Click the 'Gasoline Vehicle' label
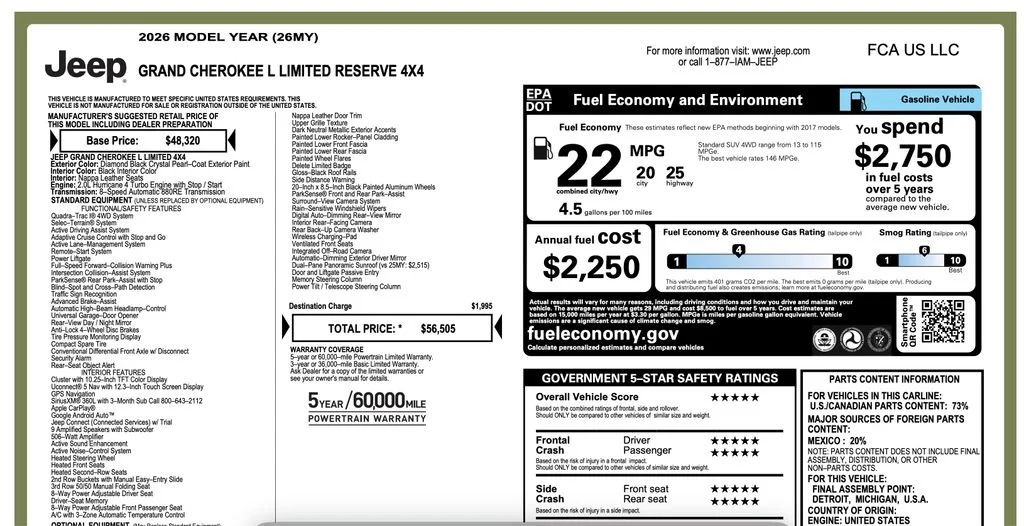The image size is (1024, 526). 937,100
